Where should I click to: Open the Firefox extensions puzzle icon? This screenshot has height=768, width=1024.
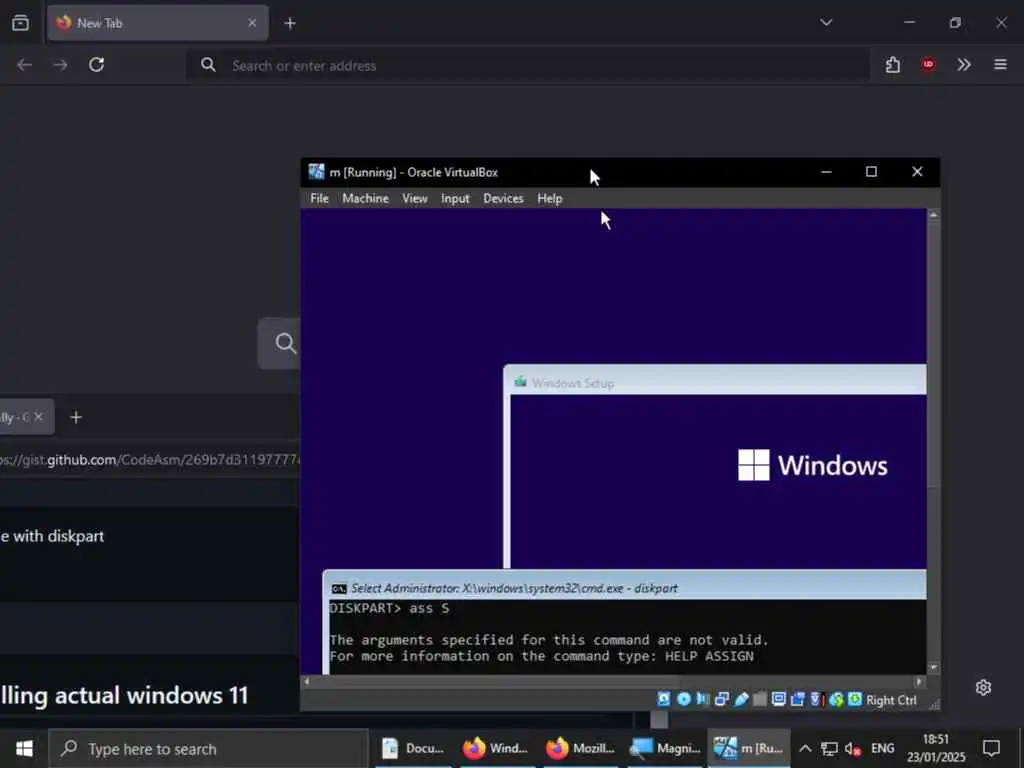(x=893, y=65)
